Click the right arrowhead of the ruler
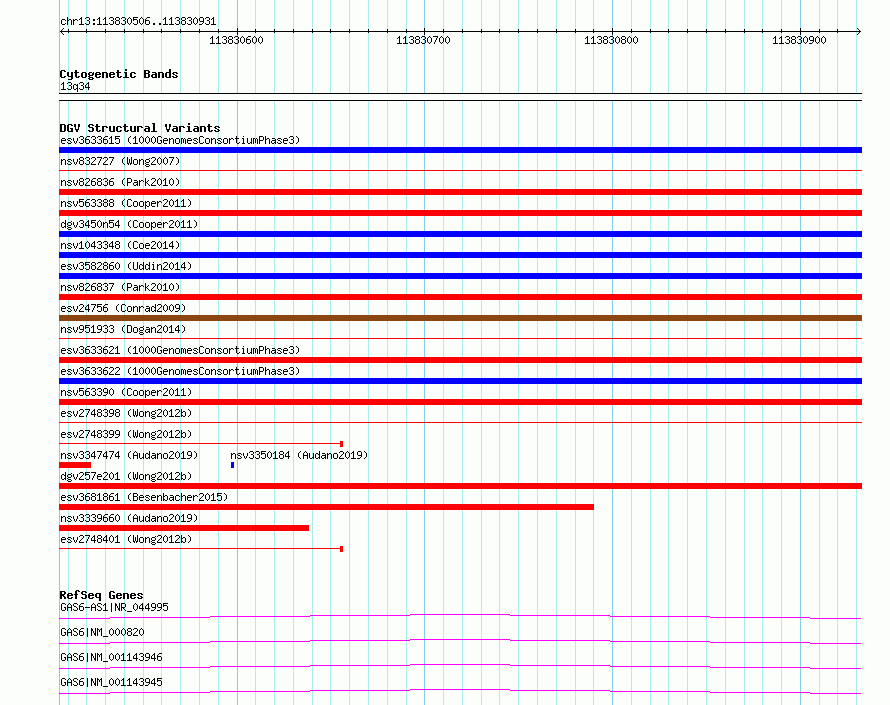The image size is (890, 705). pyautogui.click(x=859, y=31)
